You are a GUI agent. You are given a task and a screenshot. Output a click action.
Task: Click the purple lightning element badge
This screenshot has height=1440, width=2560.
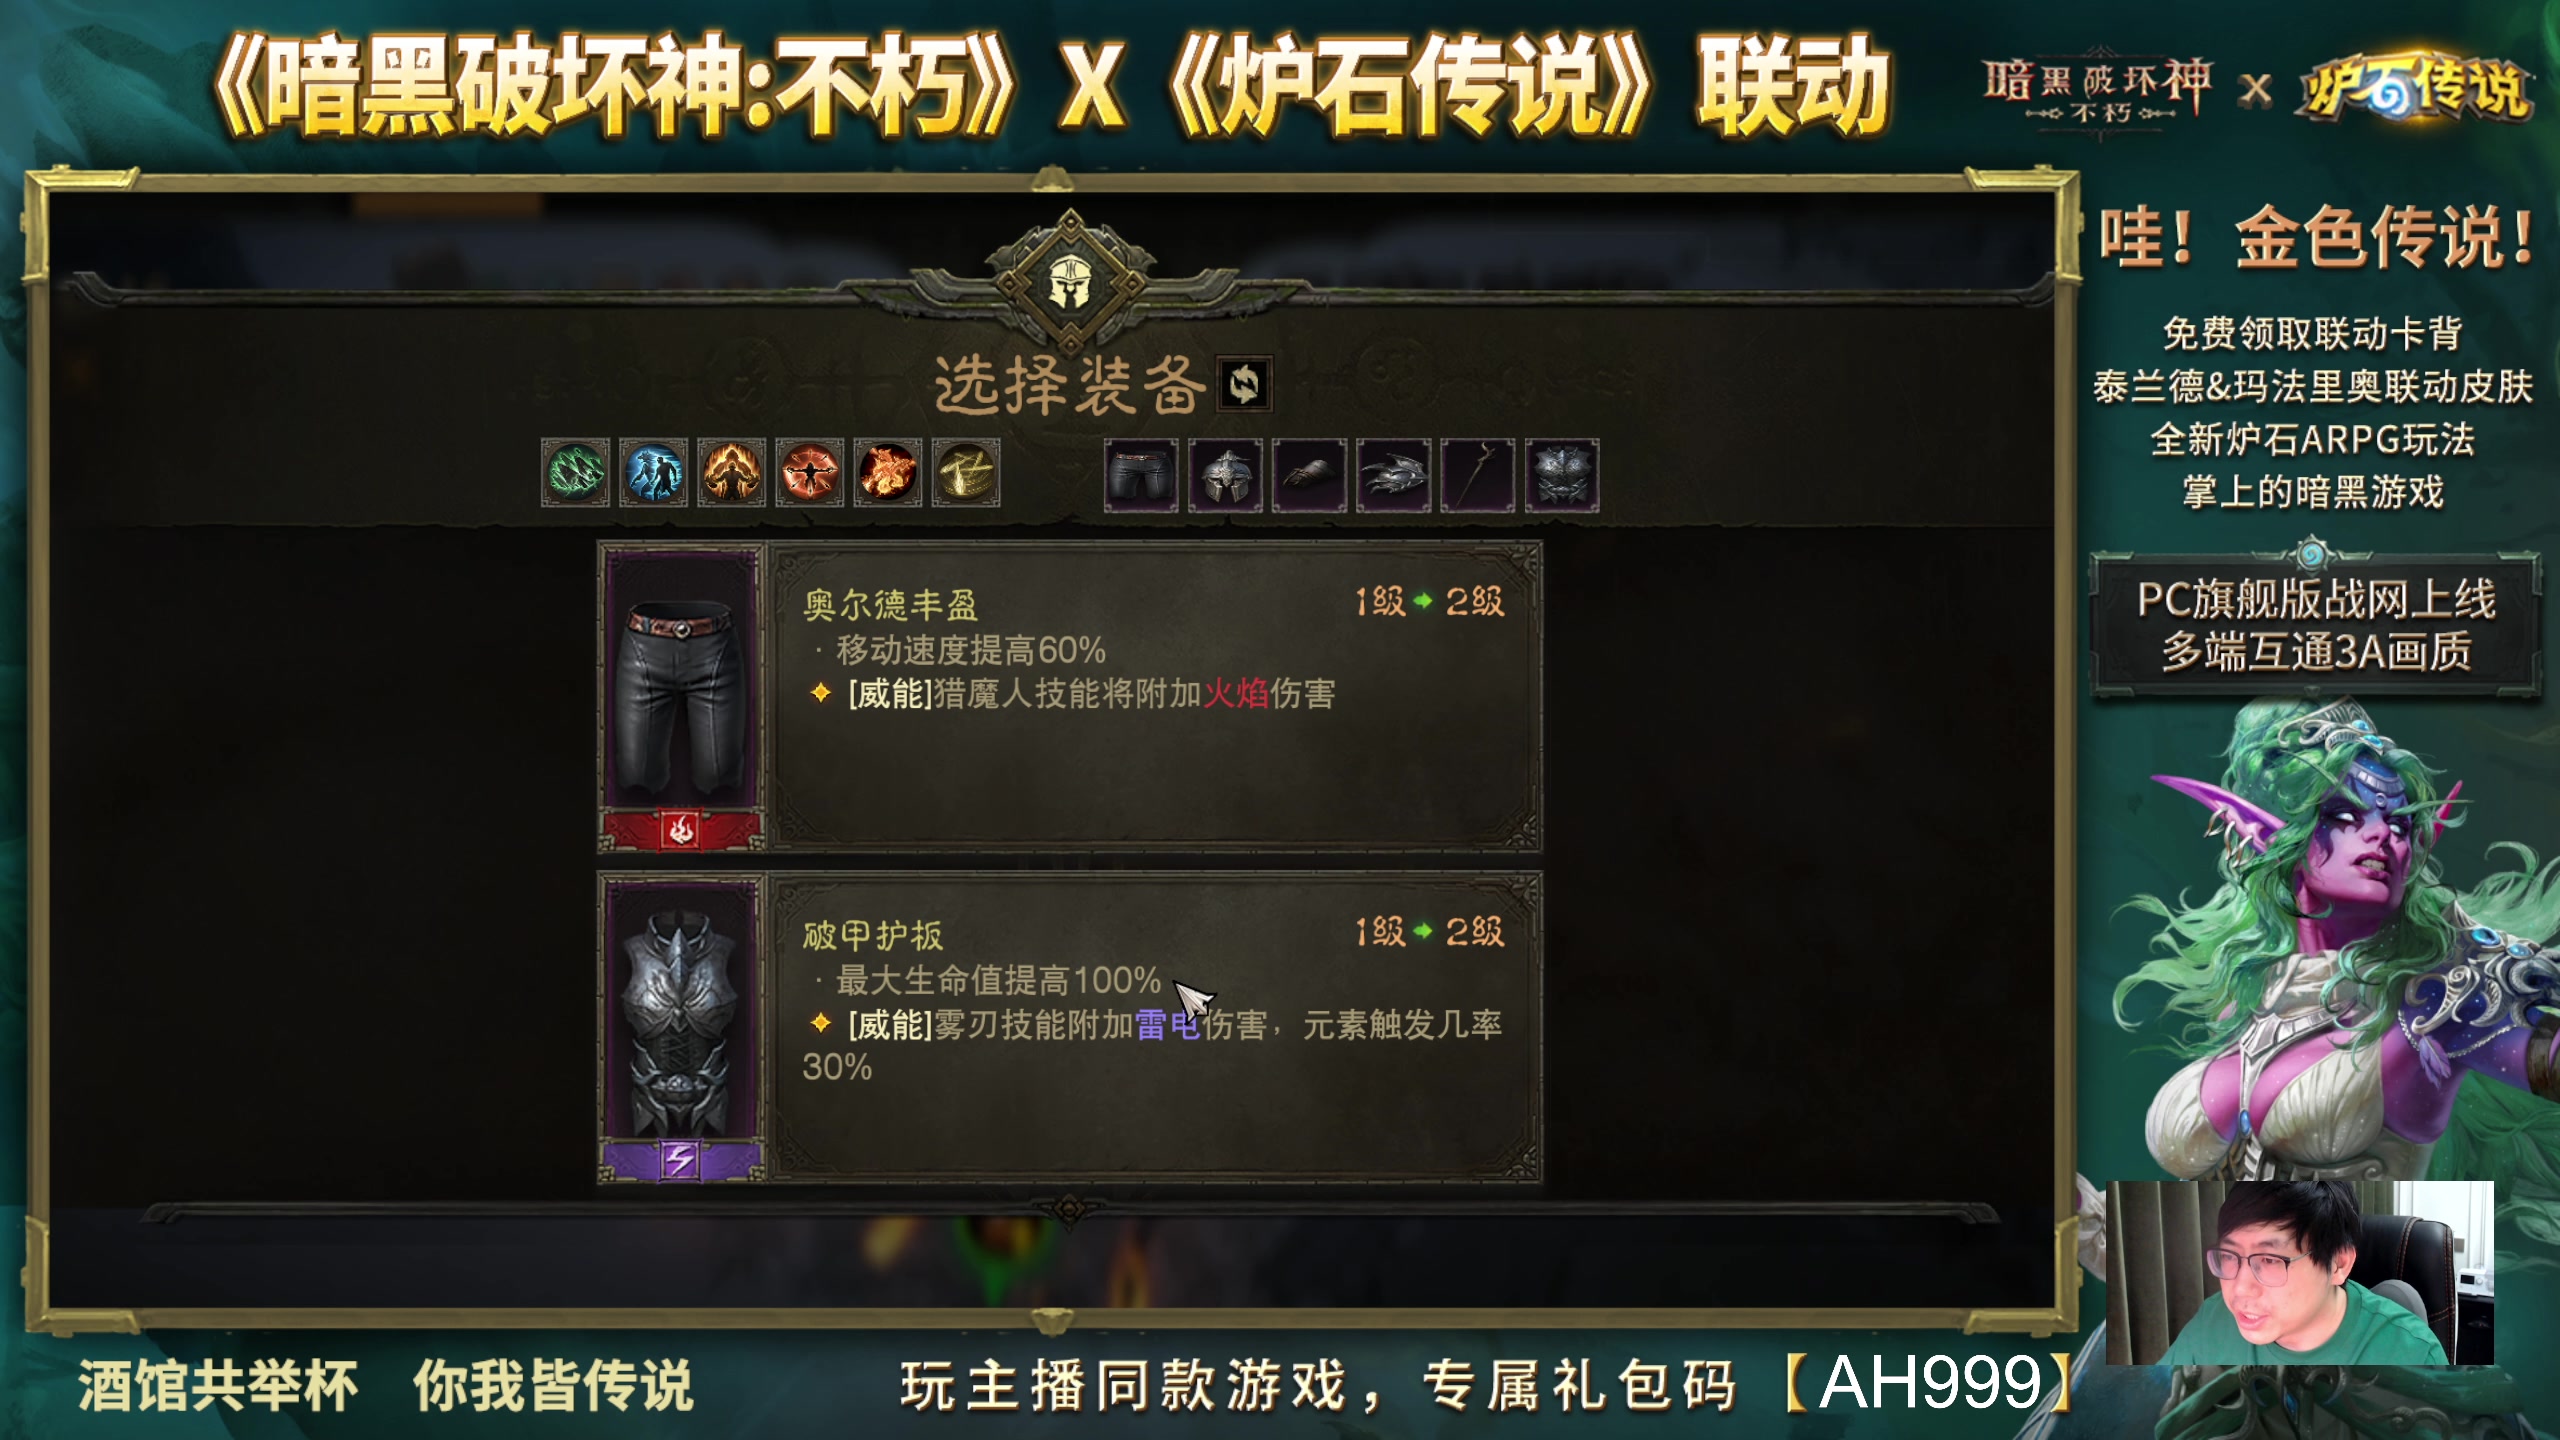point(681,1160)
